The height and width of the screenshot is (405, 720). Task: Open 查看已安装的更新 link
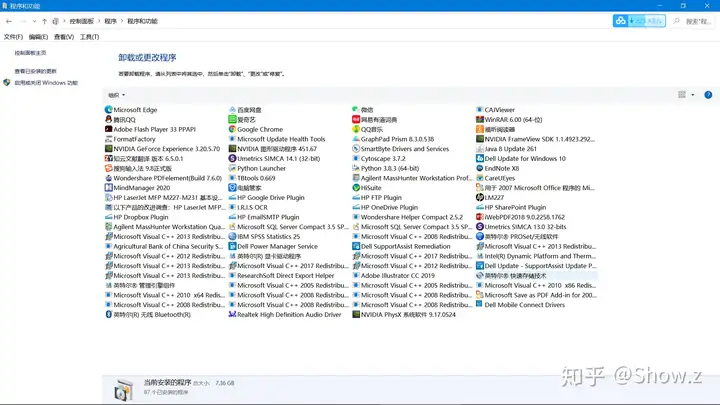pos(35,71)
